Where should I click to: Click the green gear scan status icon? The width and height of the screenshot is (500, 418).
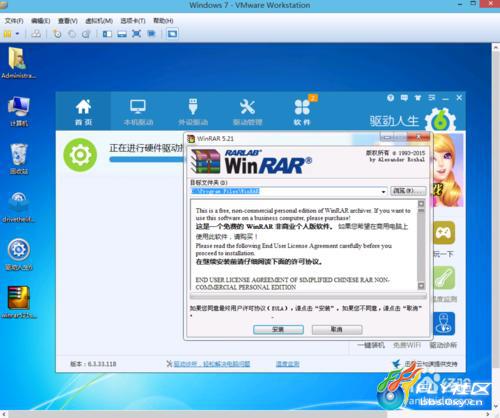tap(80, 155)
